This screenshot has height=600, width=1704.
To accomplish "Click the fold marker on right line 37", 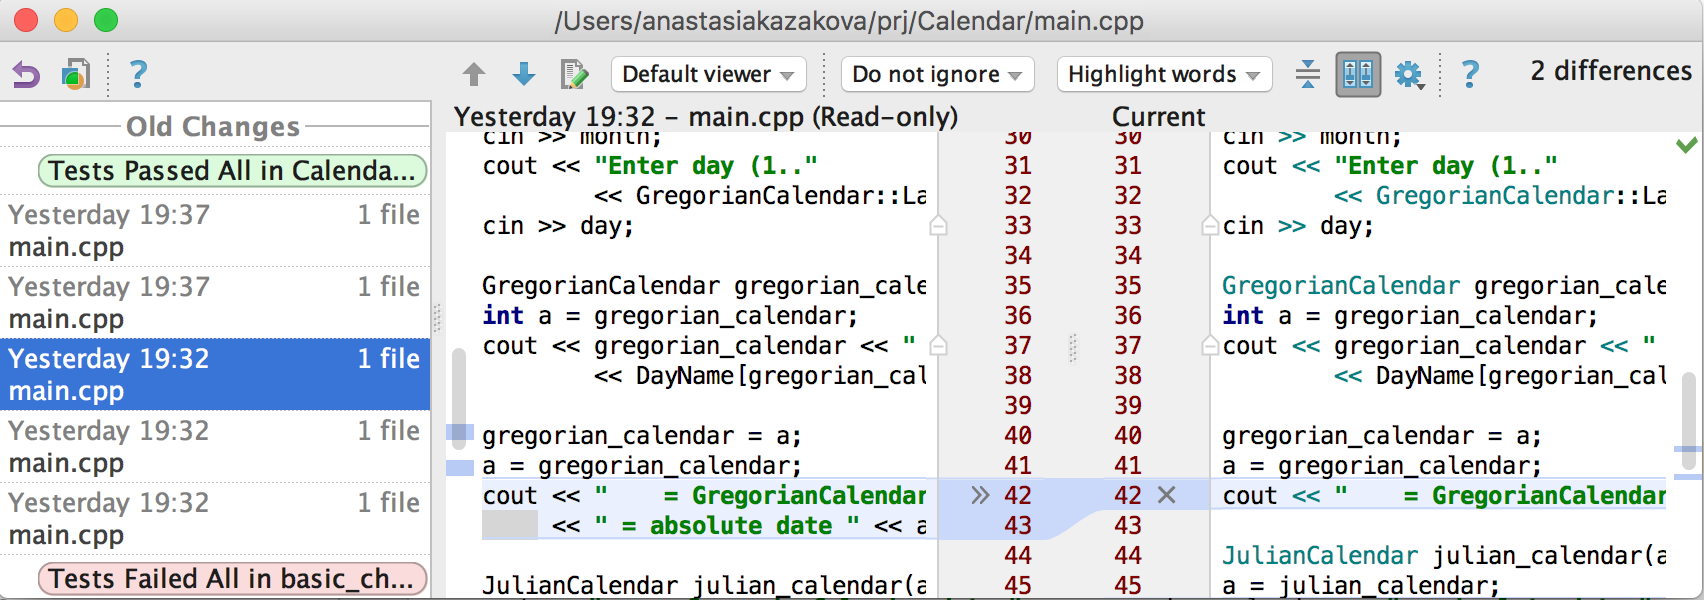I will pyautogui.click(x=1210, y=345).
